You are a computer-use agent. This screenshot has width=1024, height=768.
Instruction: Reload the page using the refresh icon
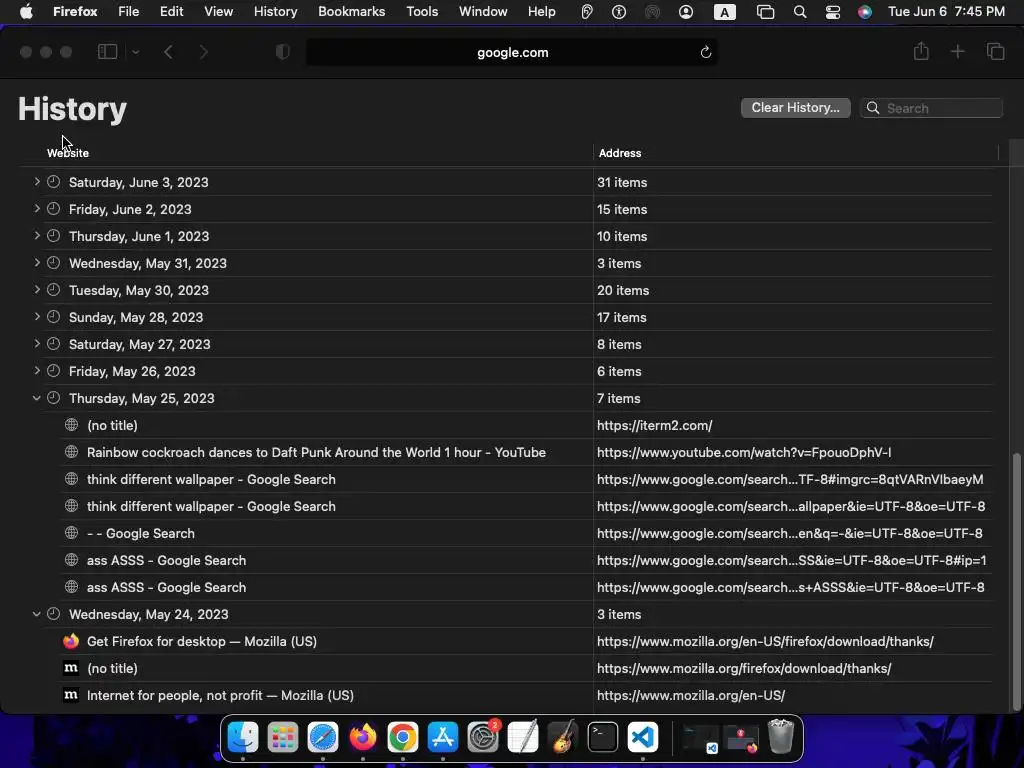click(705, 52)
